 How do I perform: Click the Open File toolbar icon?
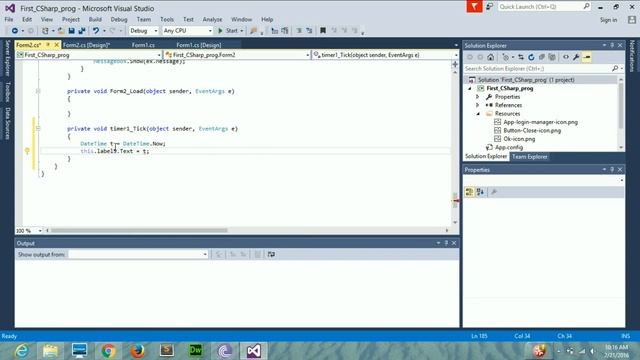click(61, 31)
